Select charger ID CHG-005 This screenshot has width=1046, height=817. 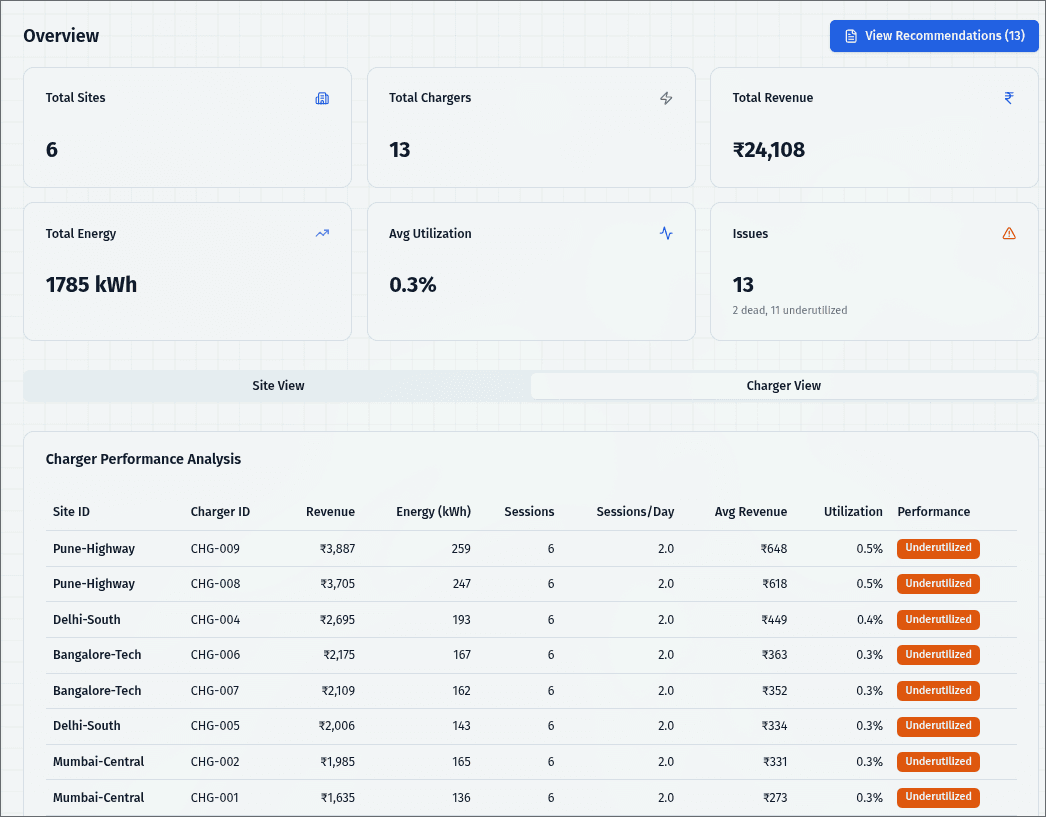[x=215, y=726]
